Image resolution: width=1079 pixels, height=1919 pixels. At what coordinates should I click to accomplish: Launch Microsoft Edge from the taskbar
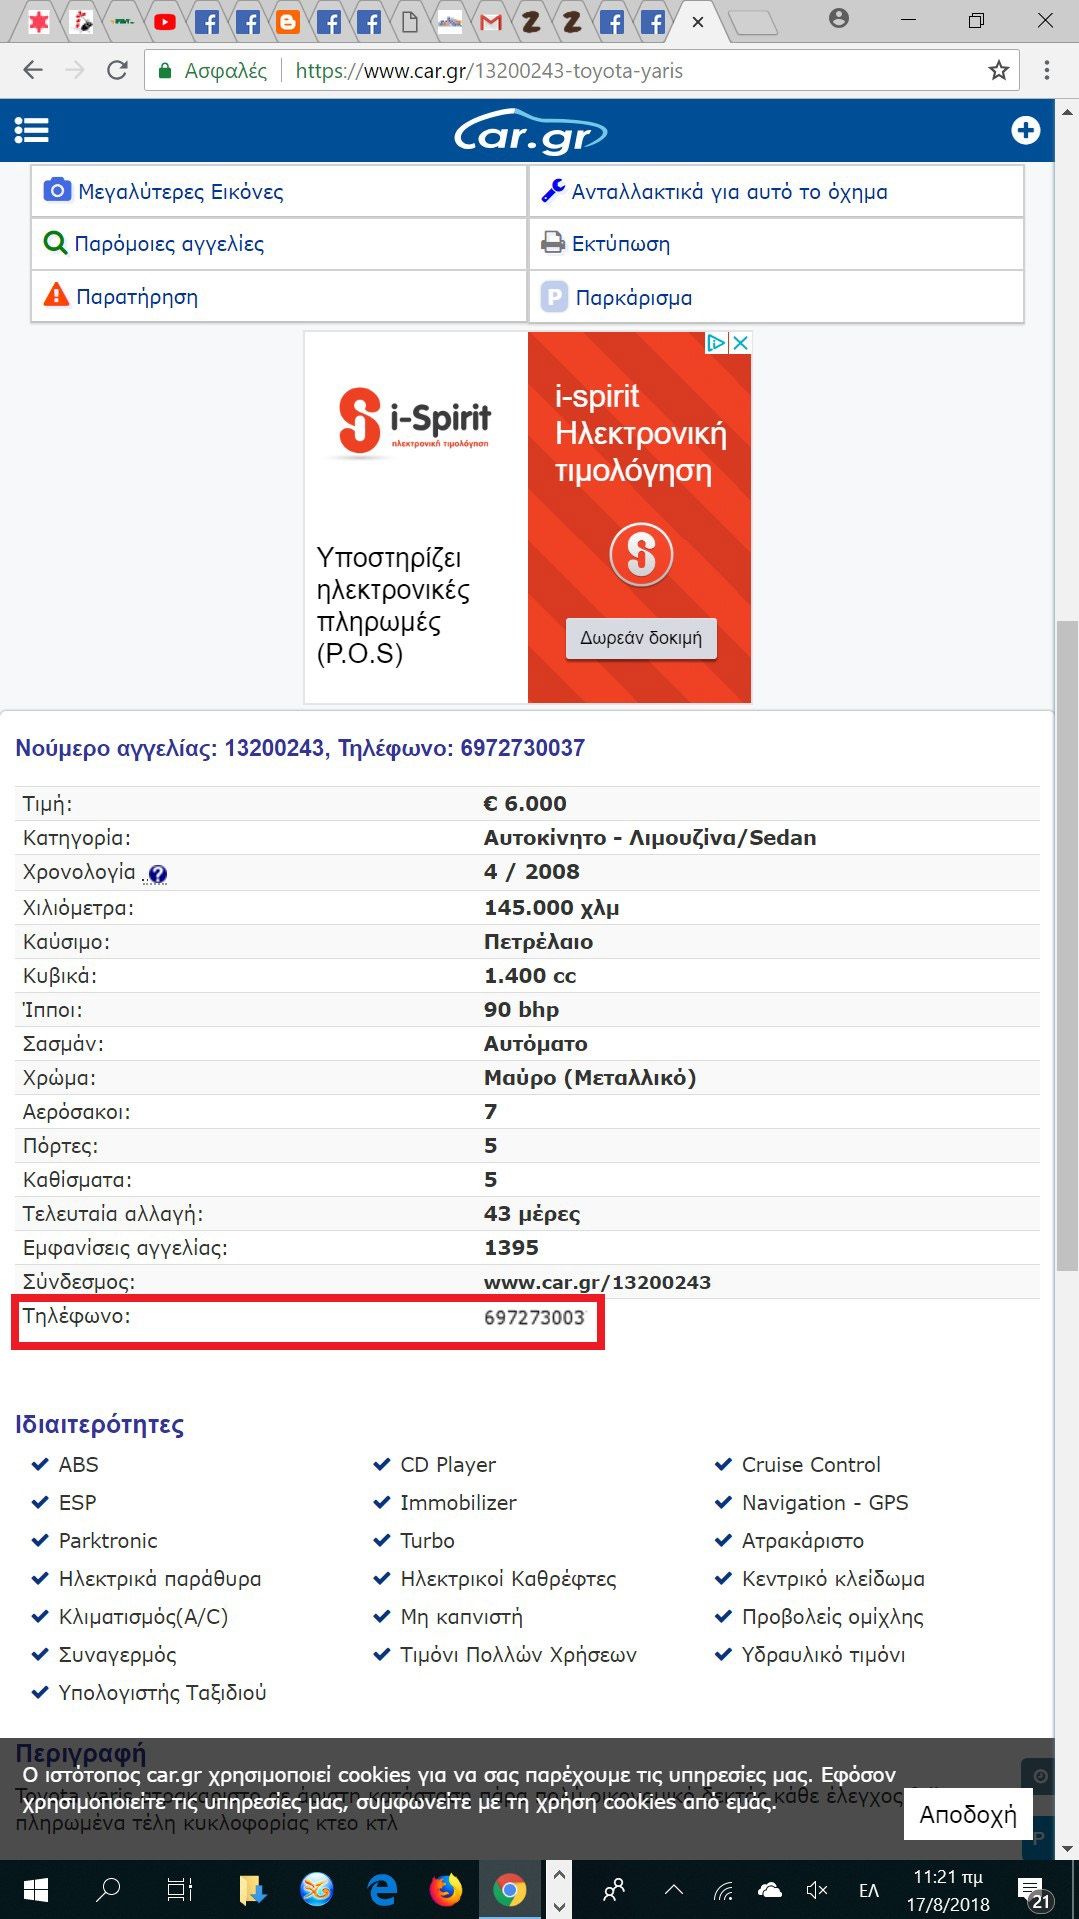[x=382, y=1890]
